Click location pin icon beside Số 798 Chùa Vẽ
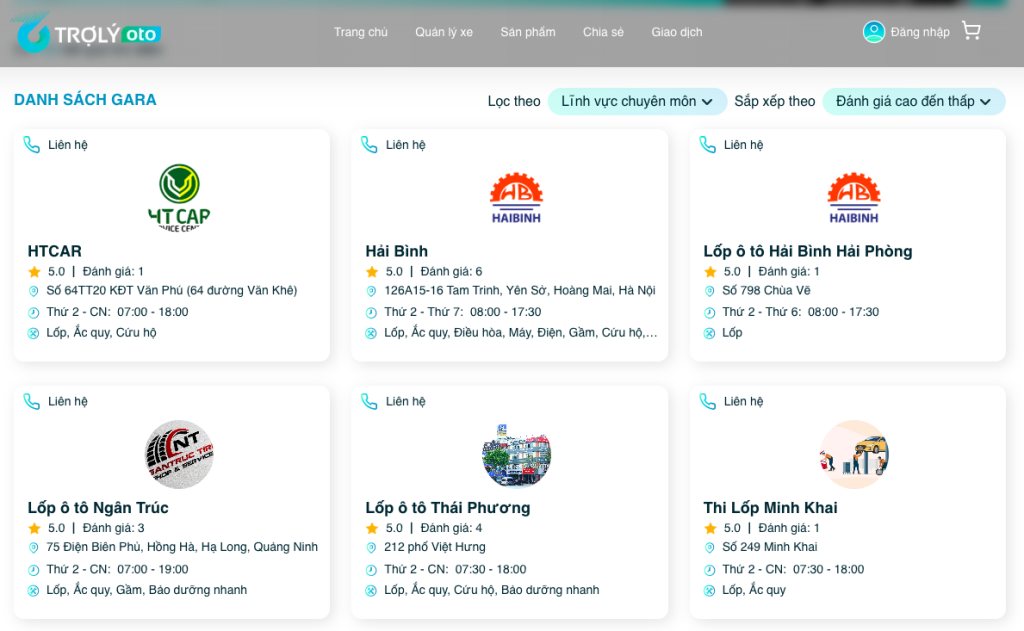The width and height of the screenshot is (1024, 631). click(709, 291)
